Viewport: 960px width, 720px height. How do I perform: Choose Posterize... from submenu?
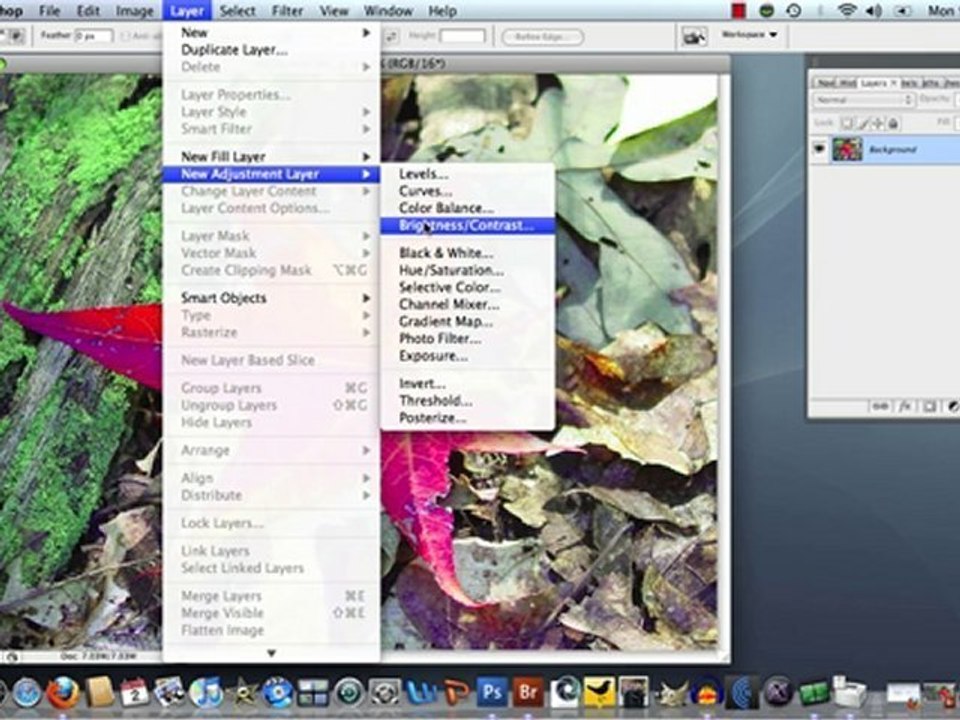click(468, 419)
